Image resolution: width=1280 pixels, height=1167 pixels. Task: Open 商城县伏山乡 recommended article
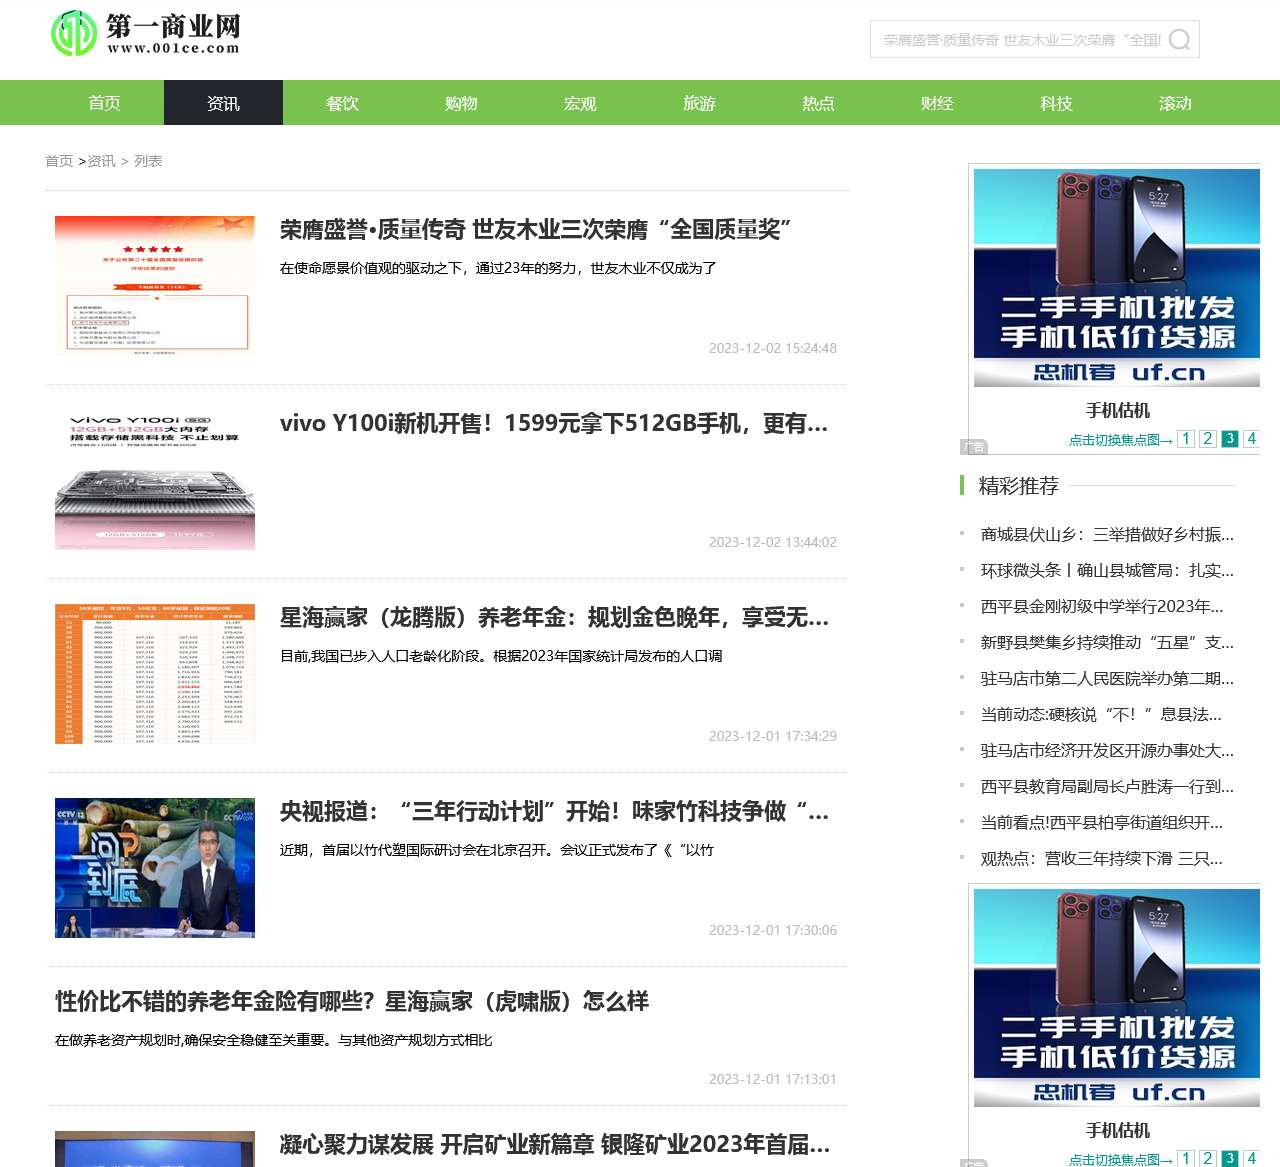pos(1106,535)
